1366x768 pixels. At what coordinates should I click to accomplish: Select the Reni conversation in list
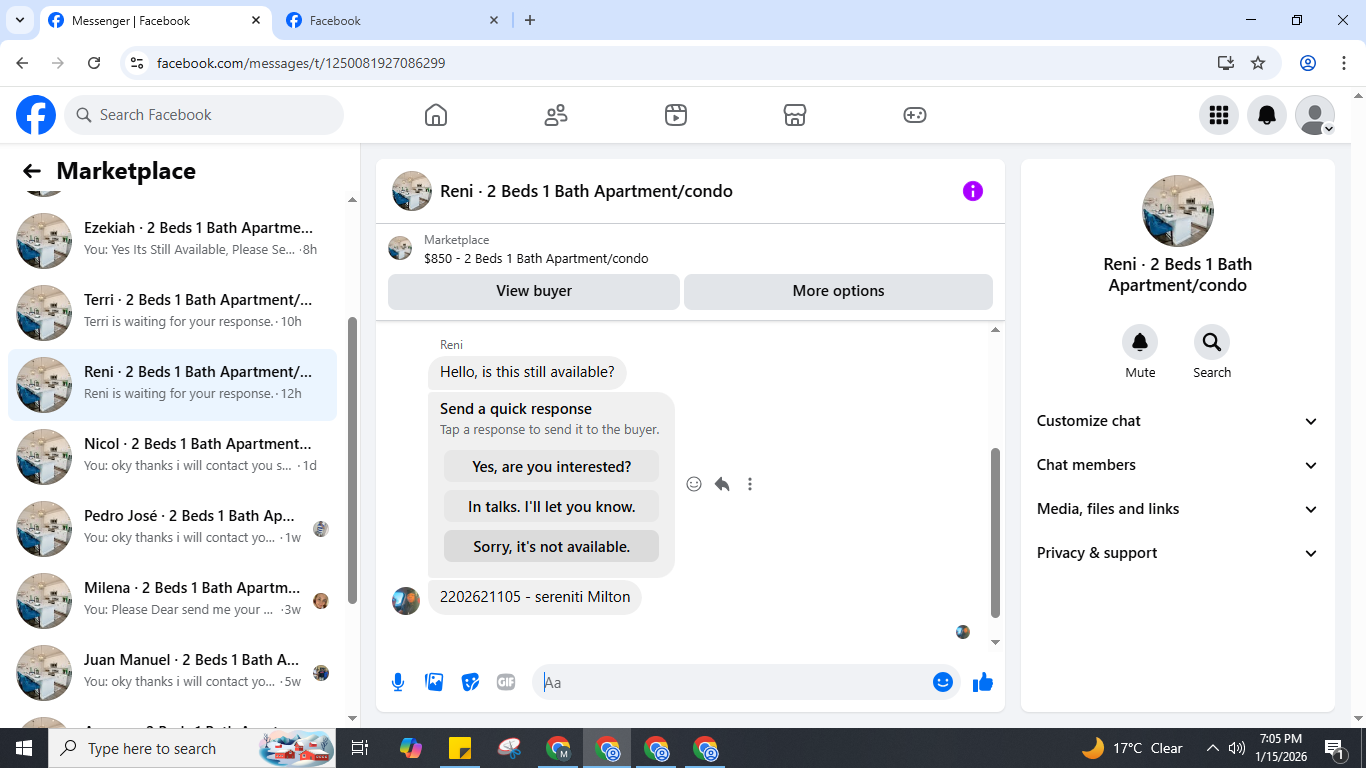coord(172,384)
